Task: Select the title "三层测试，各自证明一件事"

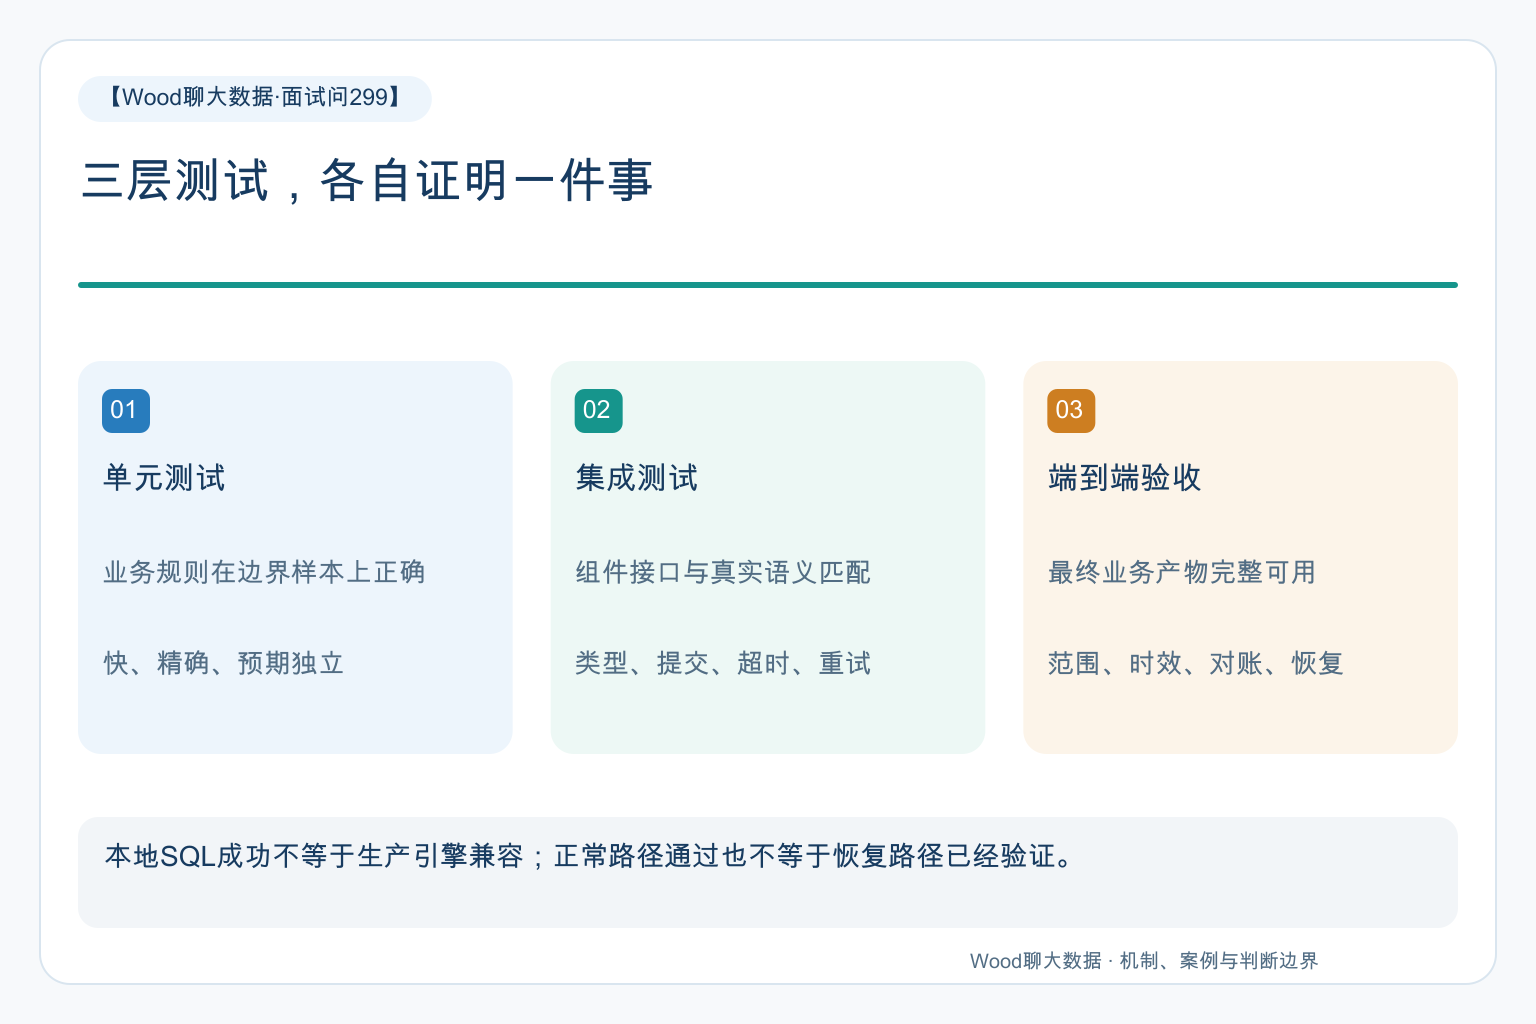Action: (x=367, y=181)
